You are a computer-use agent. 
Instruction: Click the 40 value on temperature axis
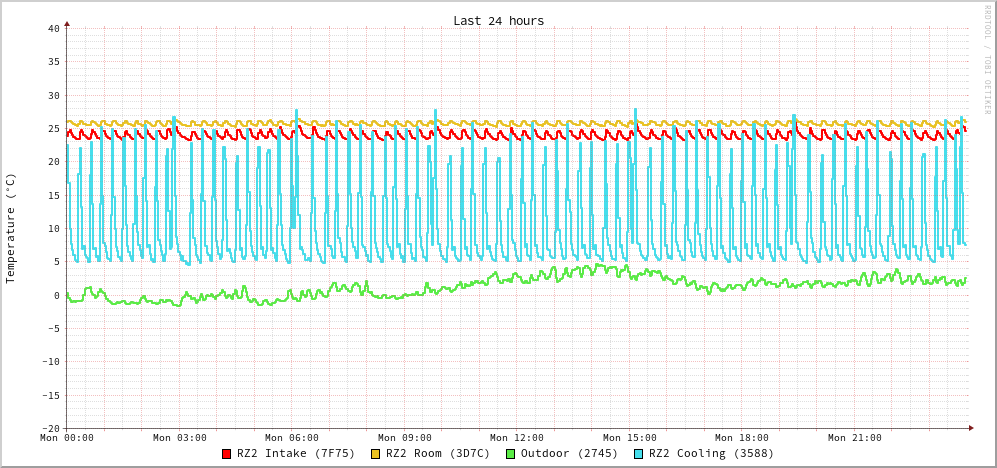point(53,28)
